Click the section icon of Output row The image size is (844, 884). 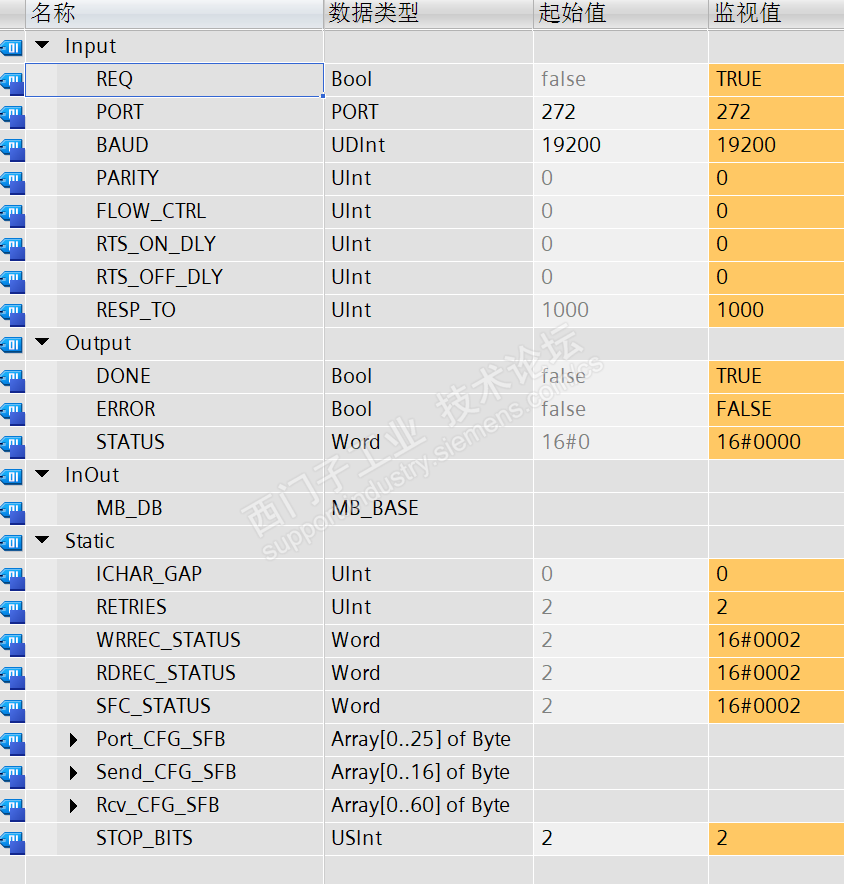(x=12, y=344)
